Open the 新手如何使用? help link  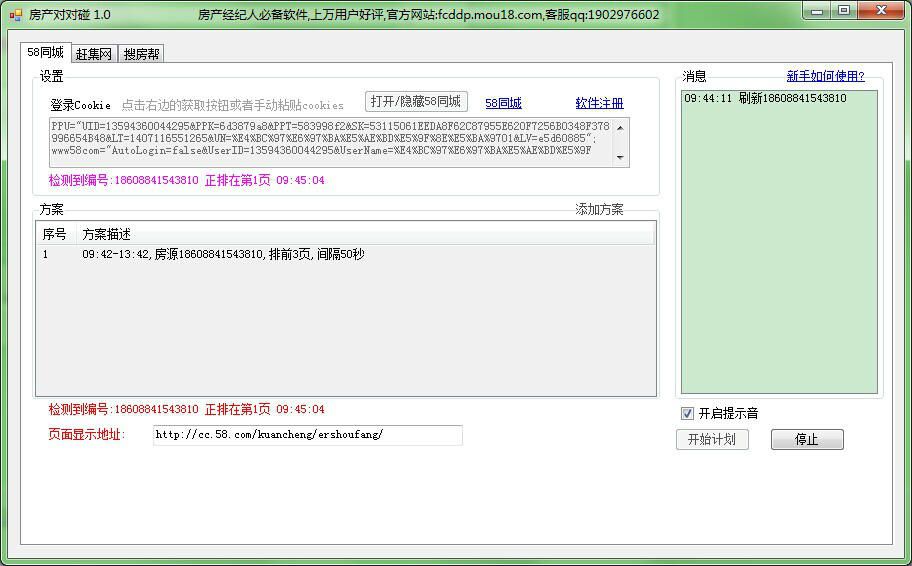click(x=825, y=76)
